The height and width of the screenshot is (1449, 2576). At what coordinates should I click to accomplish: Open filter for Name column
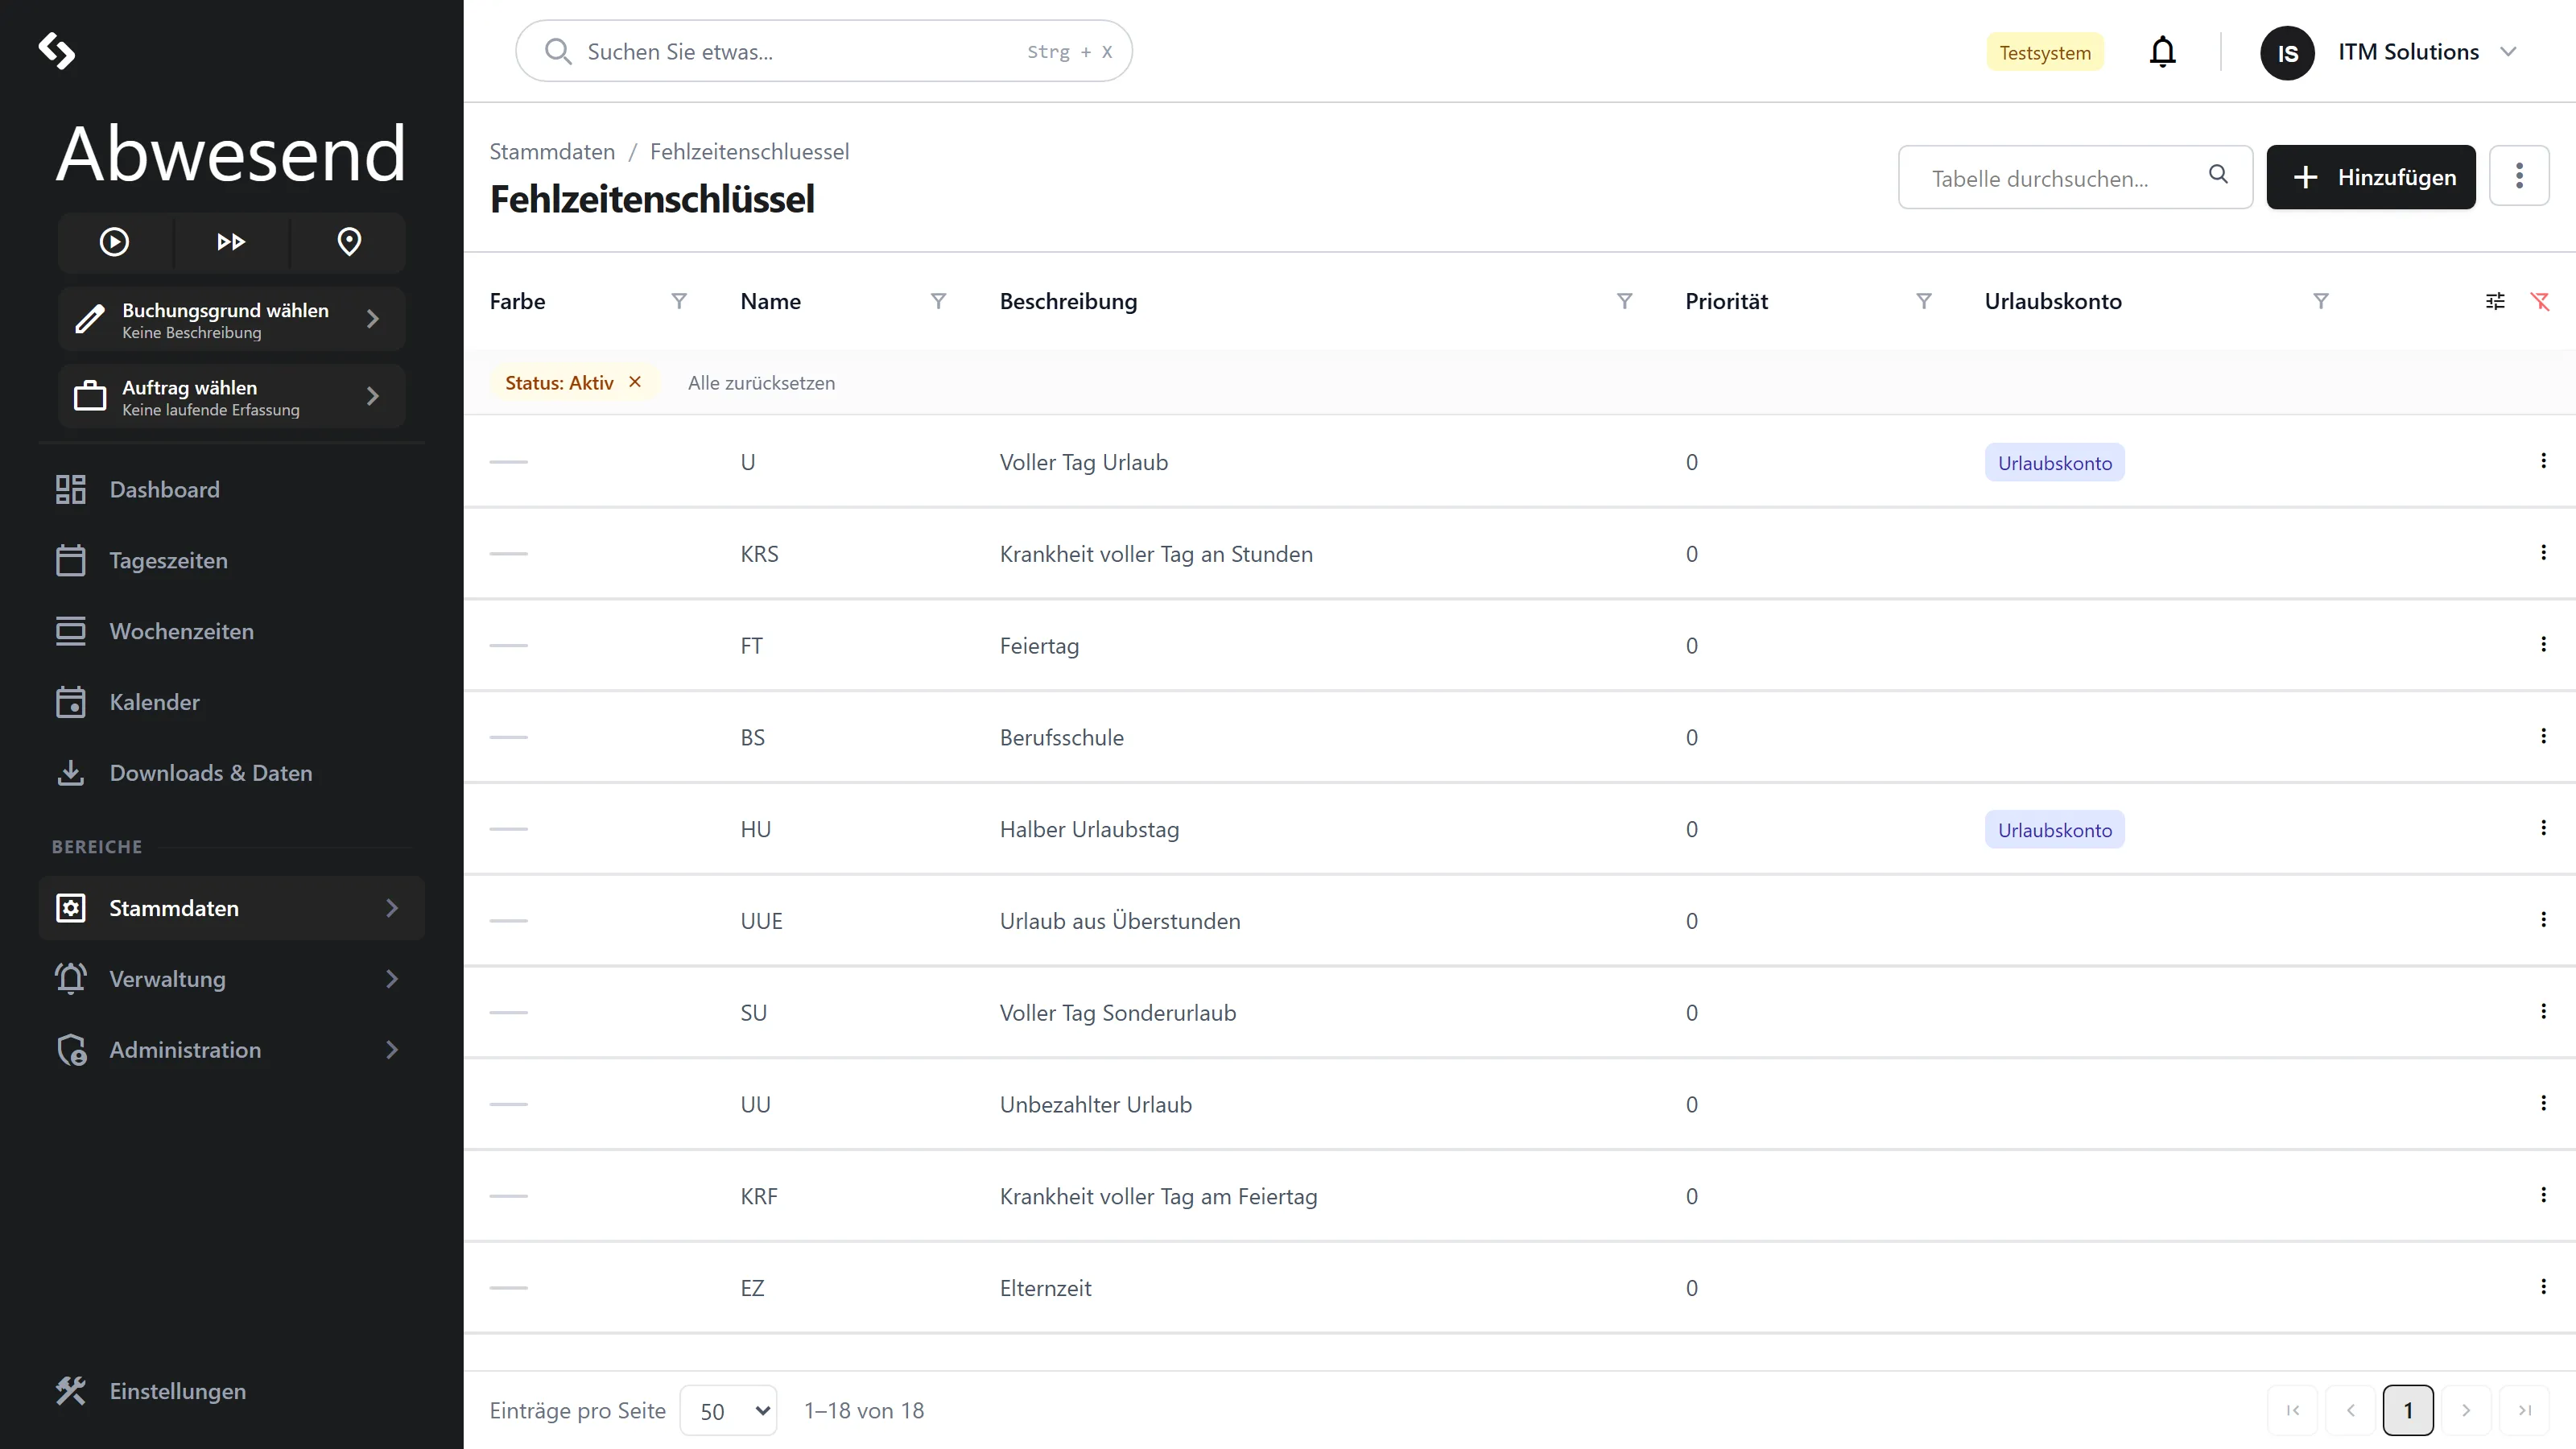pos(938,301)
